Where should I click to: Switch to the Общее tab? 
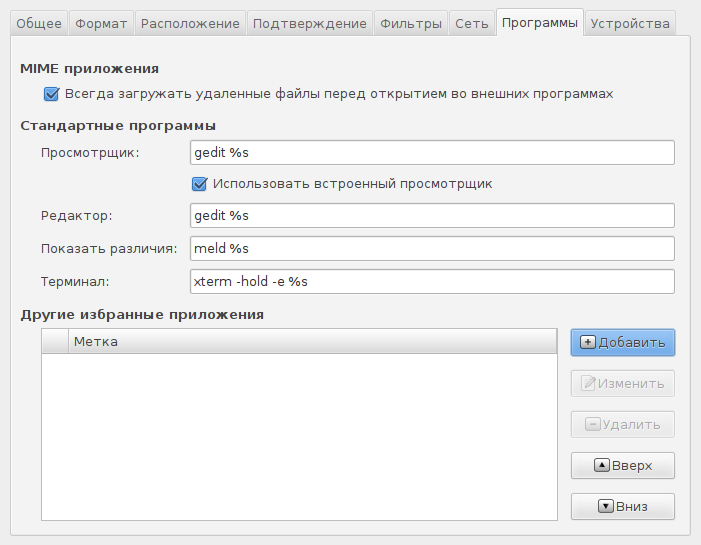(x=39, y=23)
